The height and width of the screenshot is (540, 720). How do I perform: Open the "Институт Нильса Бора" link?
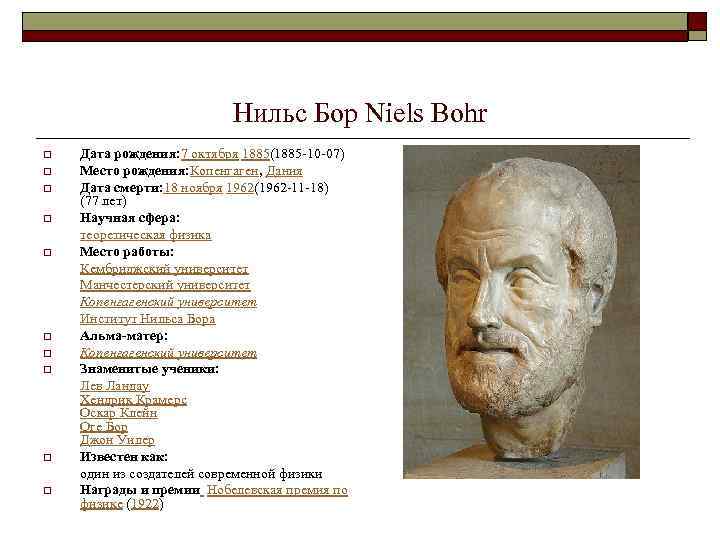coord(147,319)
